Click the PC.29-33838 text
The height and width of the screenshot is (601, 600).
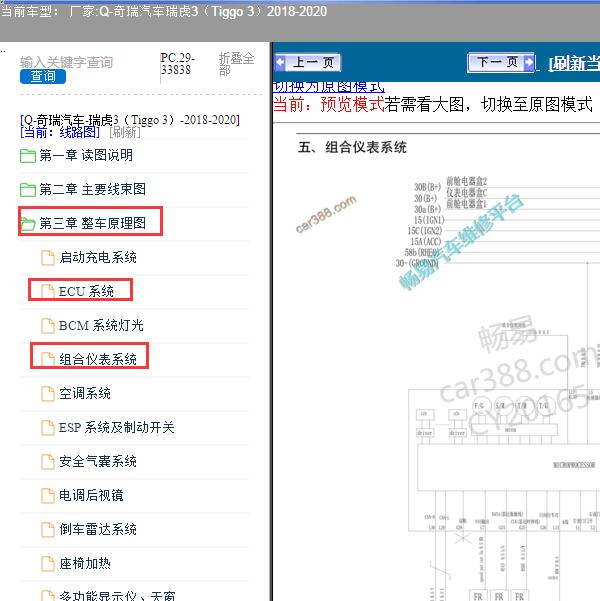(x=177, y=64)
